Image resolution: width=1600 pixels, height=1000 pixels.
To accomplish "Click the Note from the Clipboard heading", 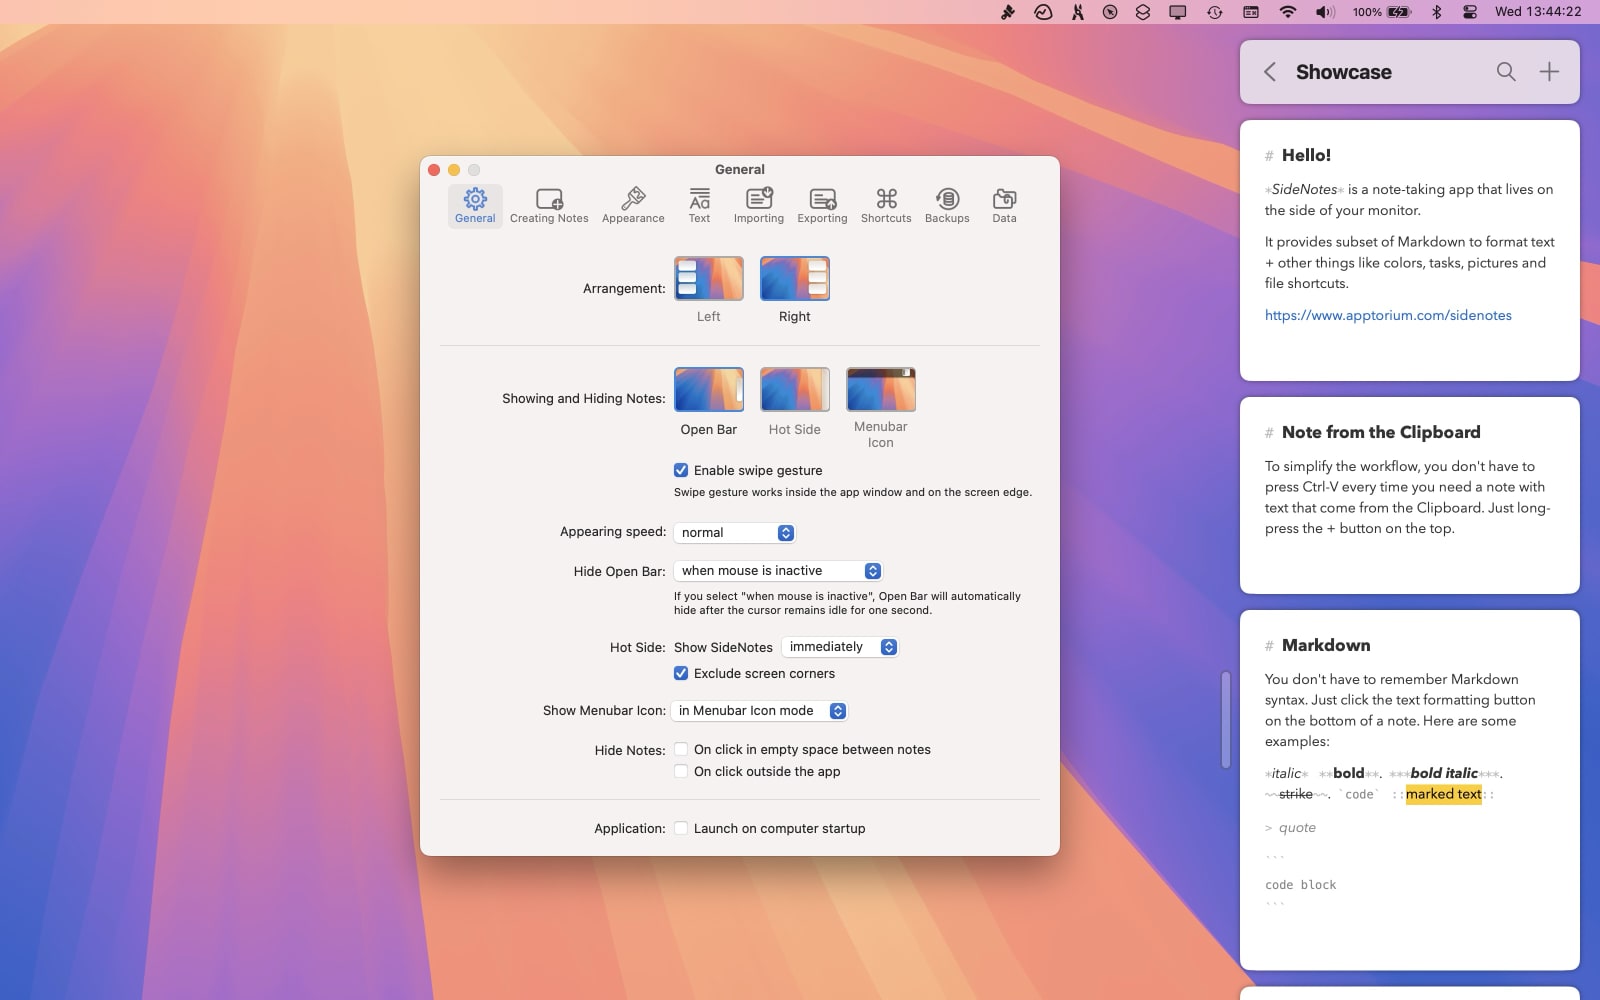I will coord(1381,432).
